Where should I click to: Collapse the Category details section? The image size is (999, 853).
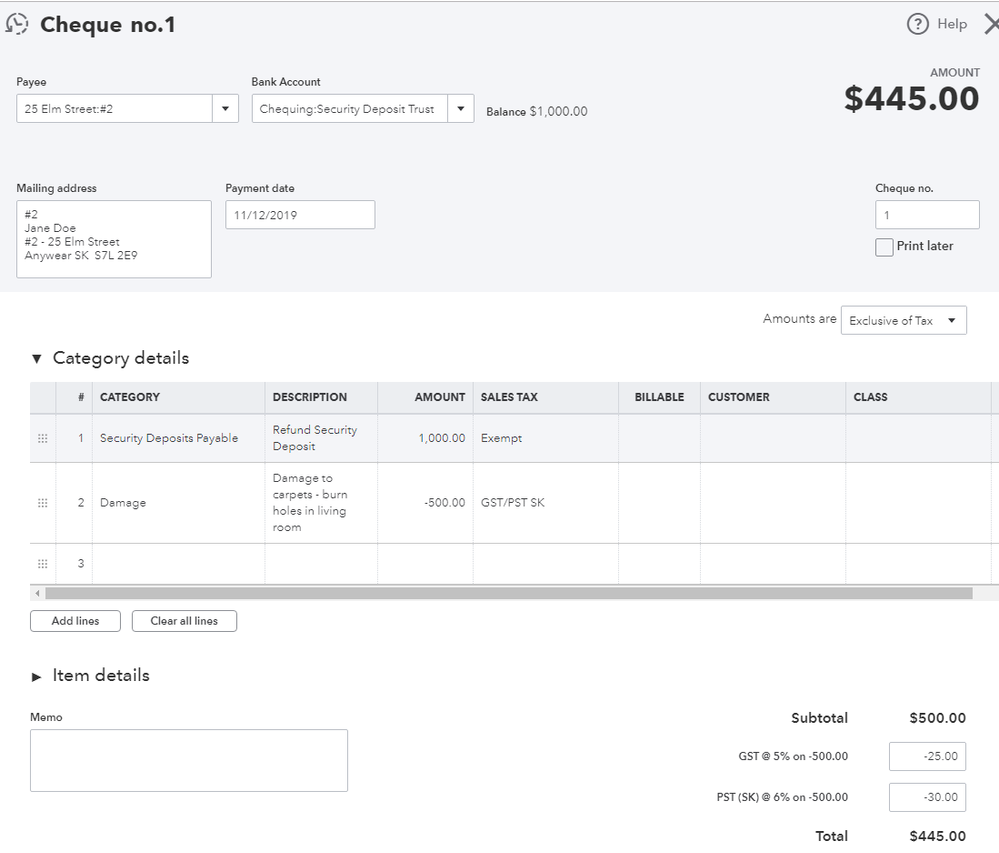click(x=37, y=358)
